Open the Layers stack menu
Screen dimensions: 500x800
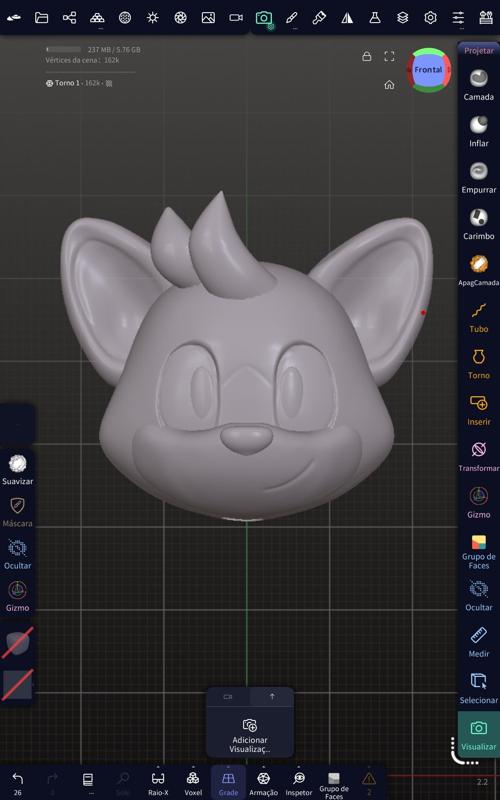[x=403, y=18]
